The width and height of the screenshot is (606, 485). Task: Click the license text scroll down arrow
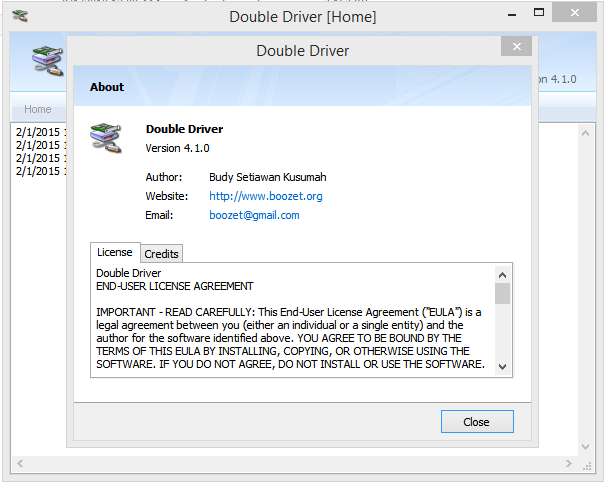point(502,366)
